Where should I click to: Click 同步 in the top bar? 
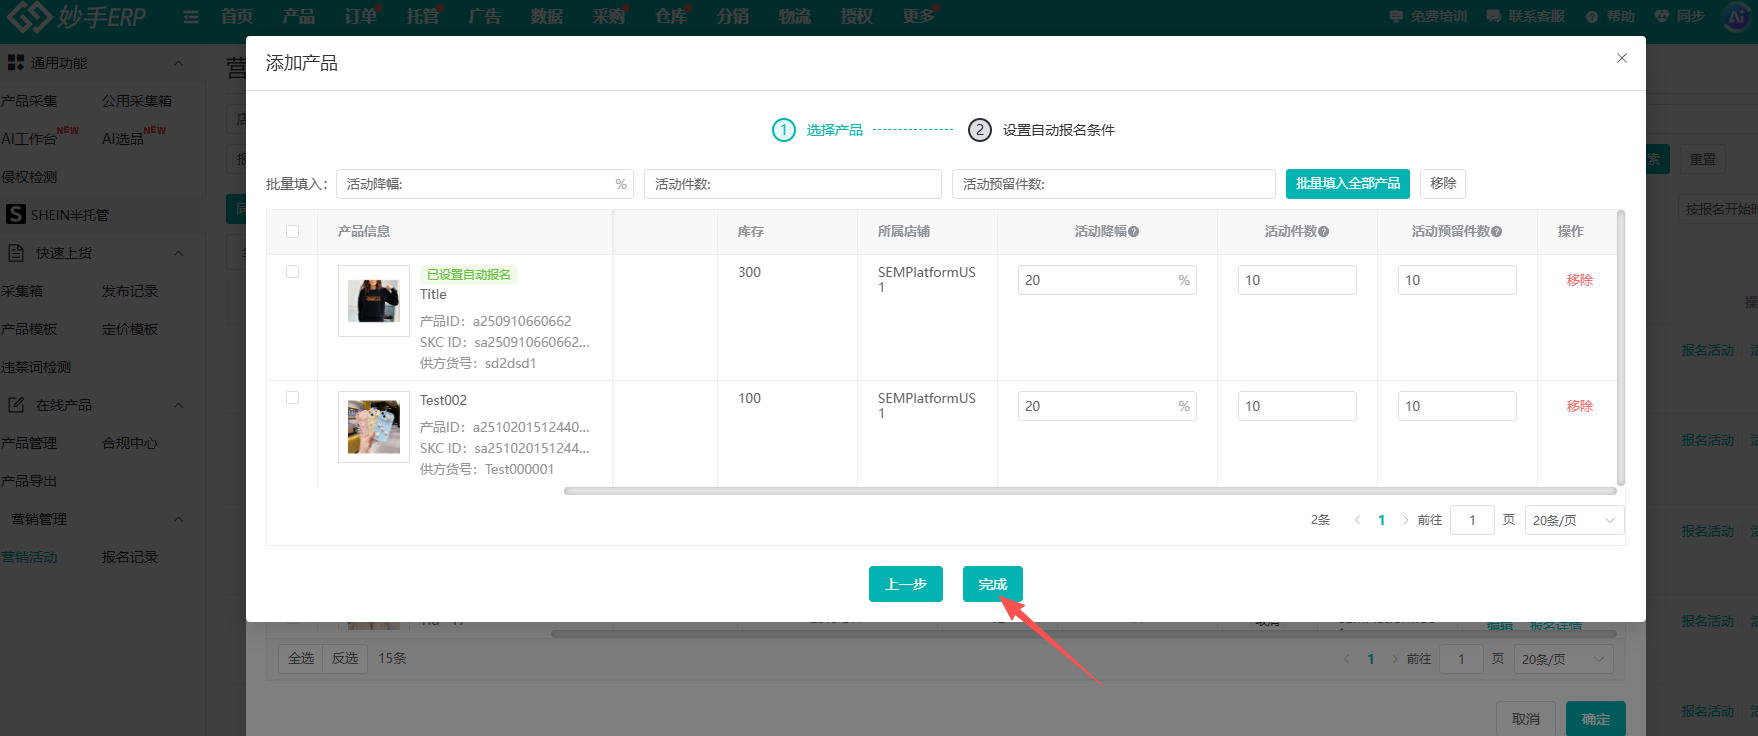1679,16
